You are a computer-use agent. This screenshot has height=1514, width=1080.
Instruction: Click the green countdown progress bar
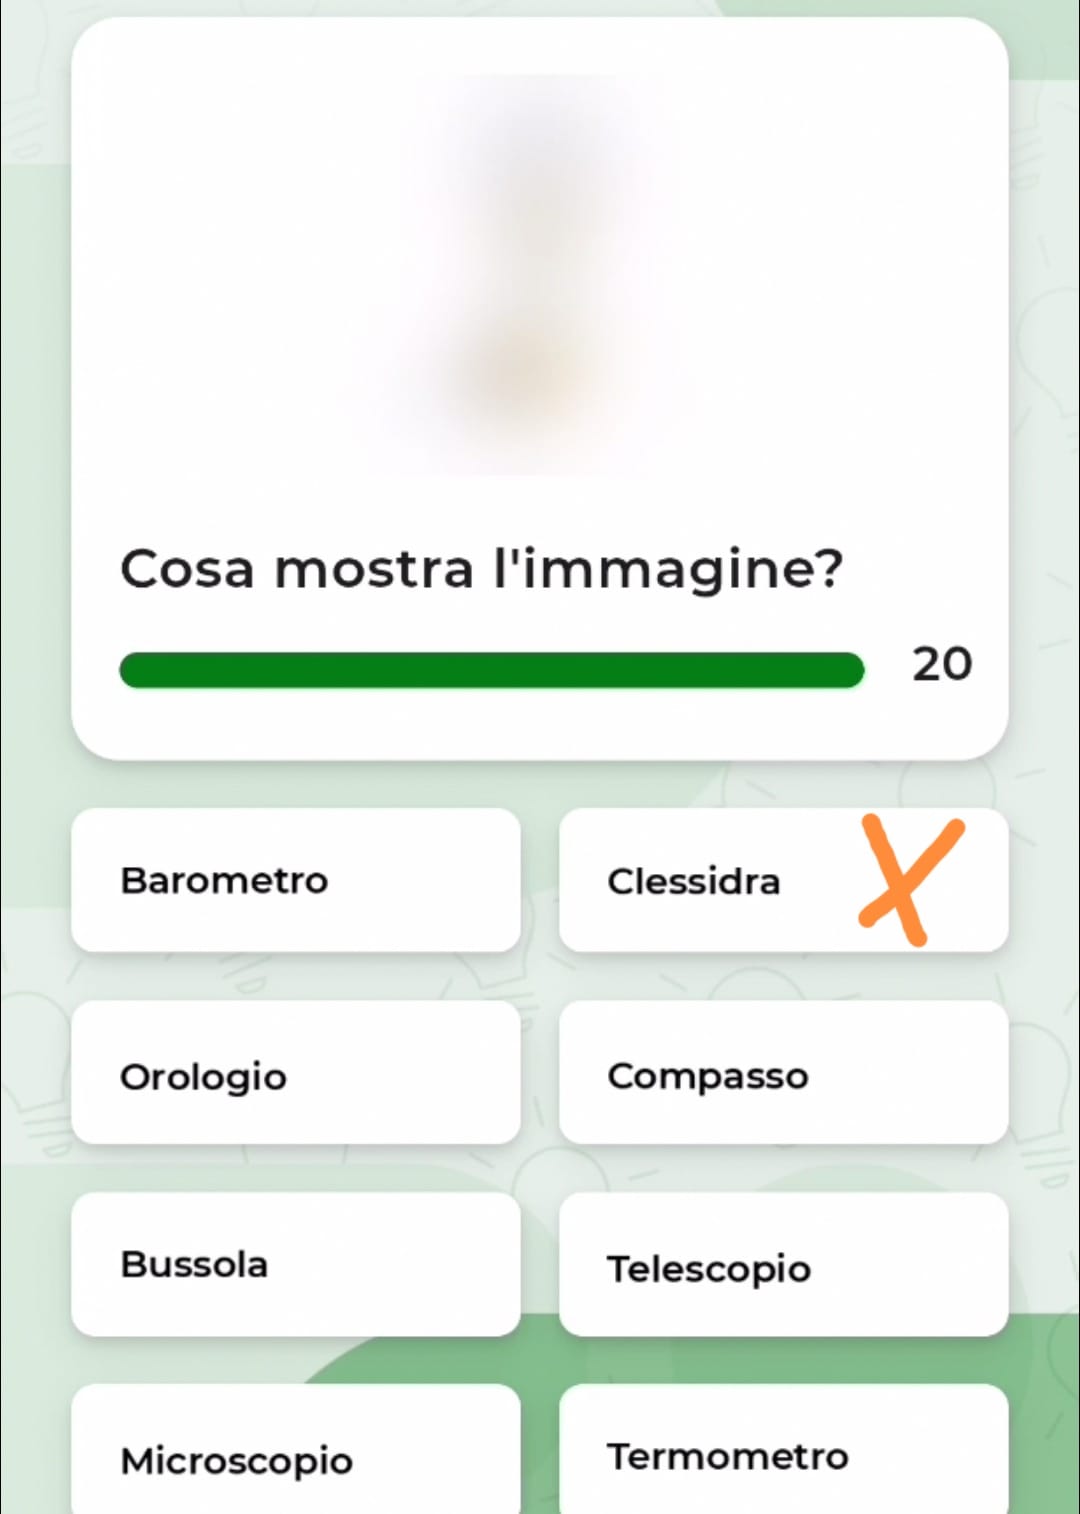(491, 670)
